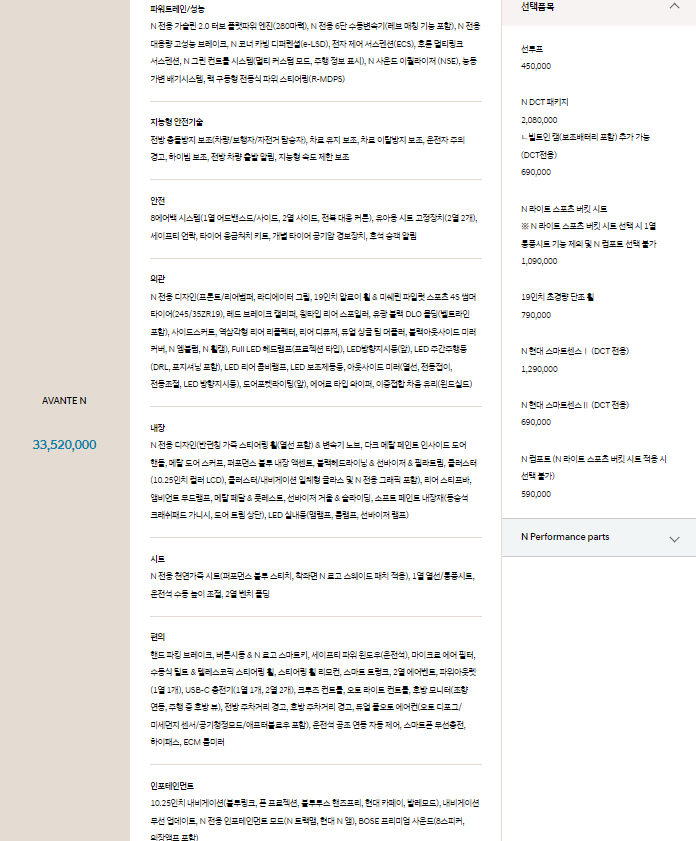Click the 1,290,000 smart sense price

coord(539,369)
